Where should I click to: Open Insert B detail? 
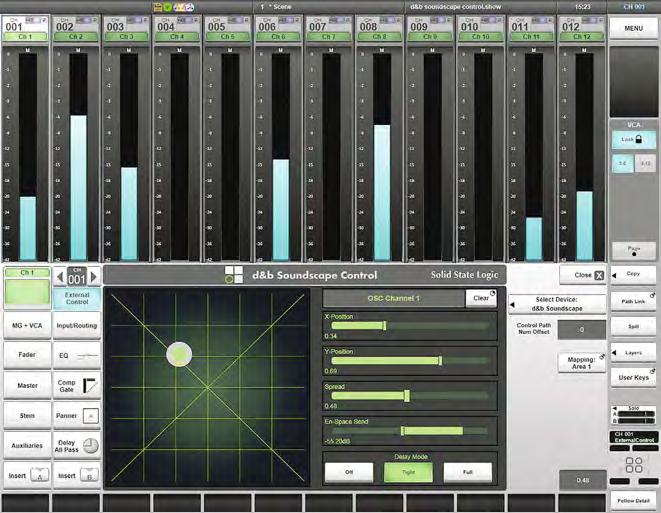point(77,475)
